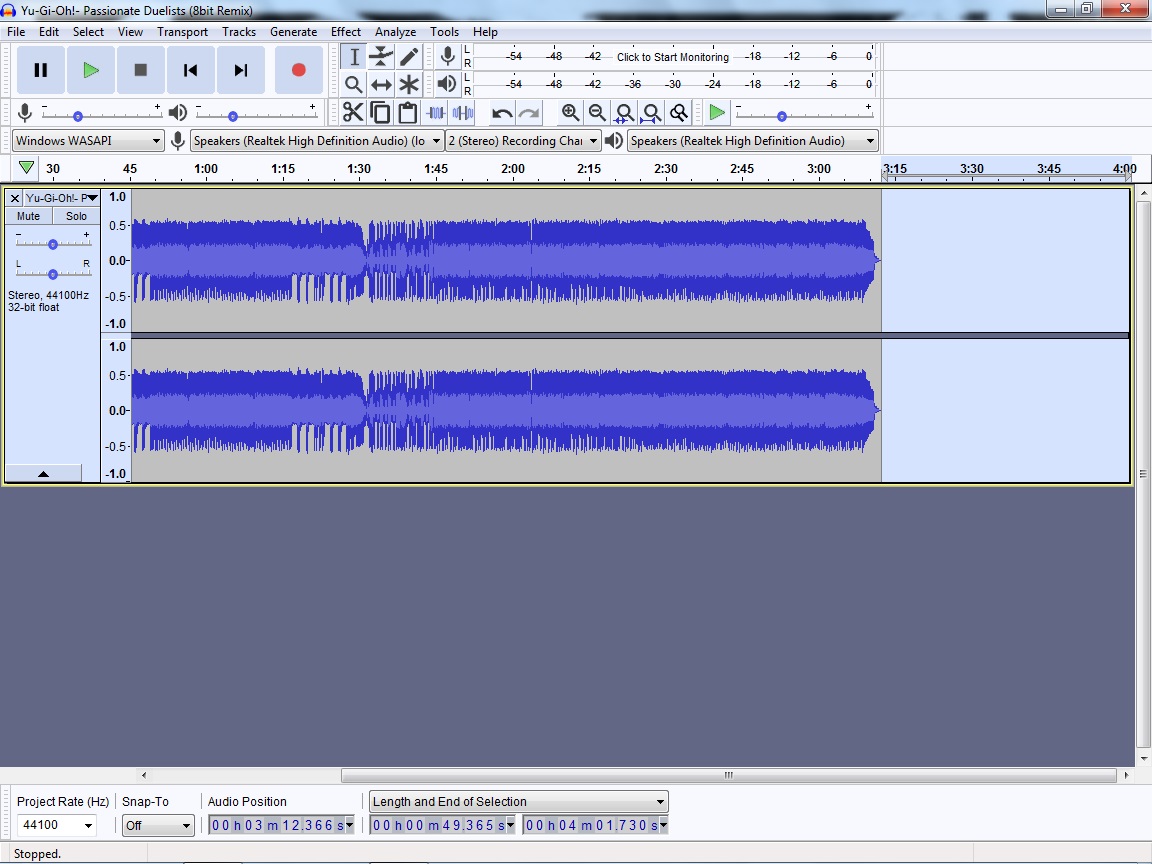Image resolution: width=1152 pixels, height=864 pixels.
Task: Open the Tracks menu
Action: point(239,32)
